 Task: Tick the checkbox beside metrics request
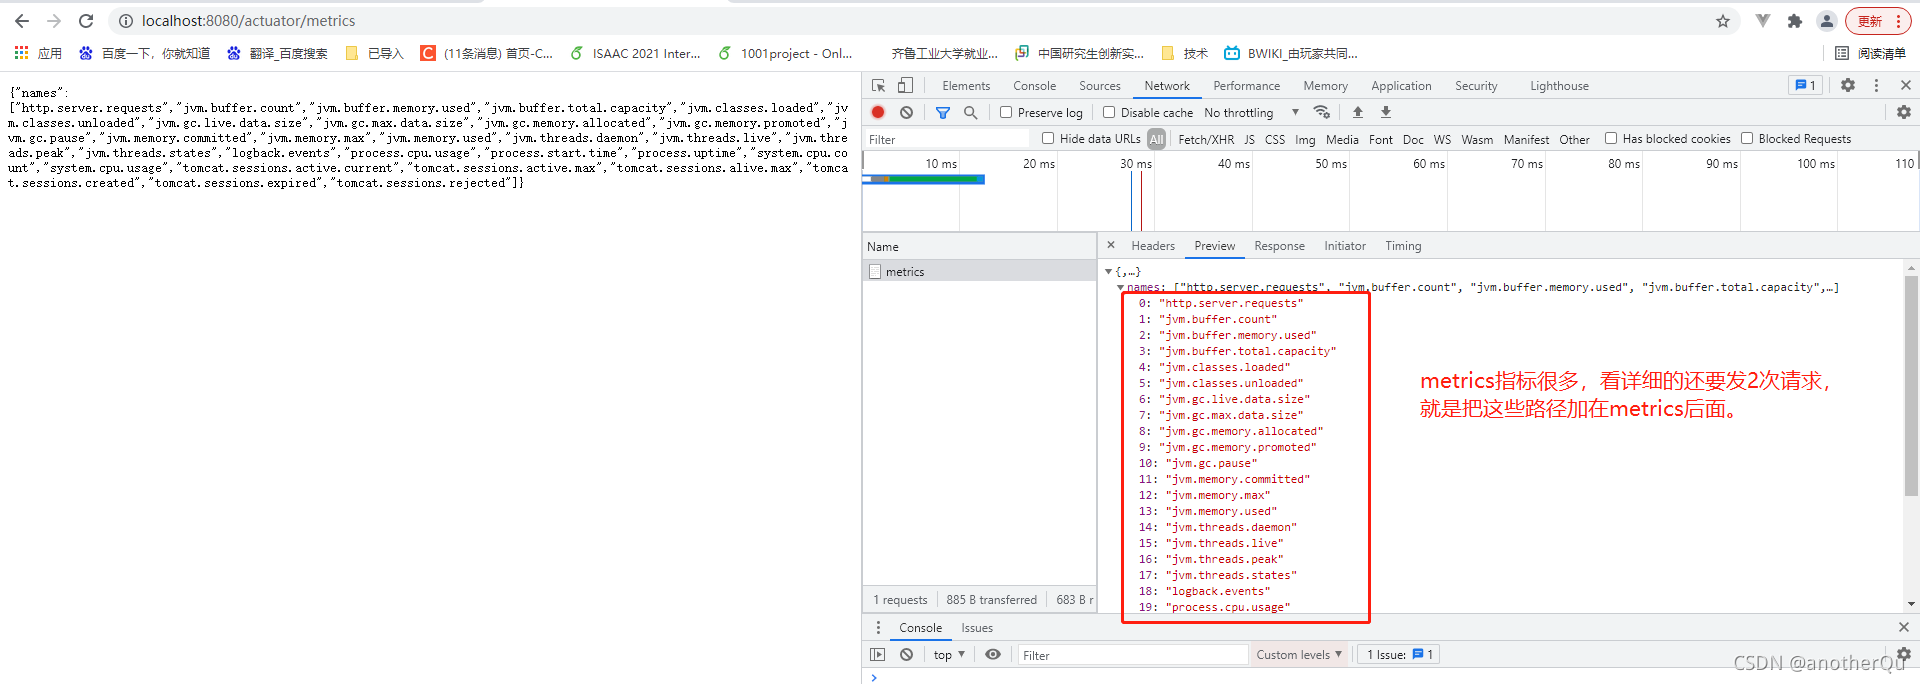(875, 272)
